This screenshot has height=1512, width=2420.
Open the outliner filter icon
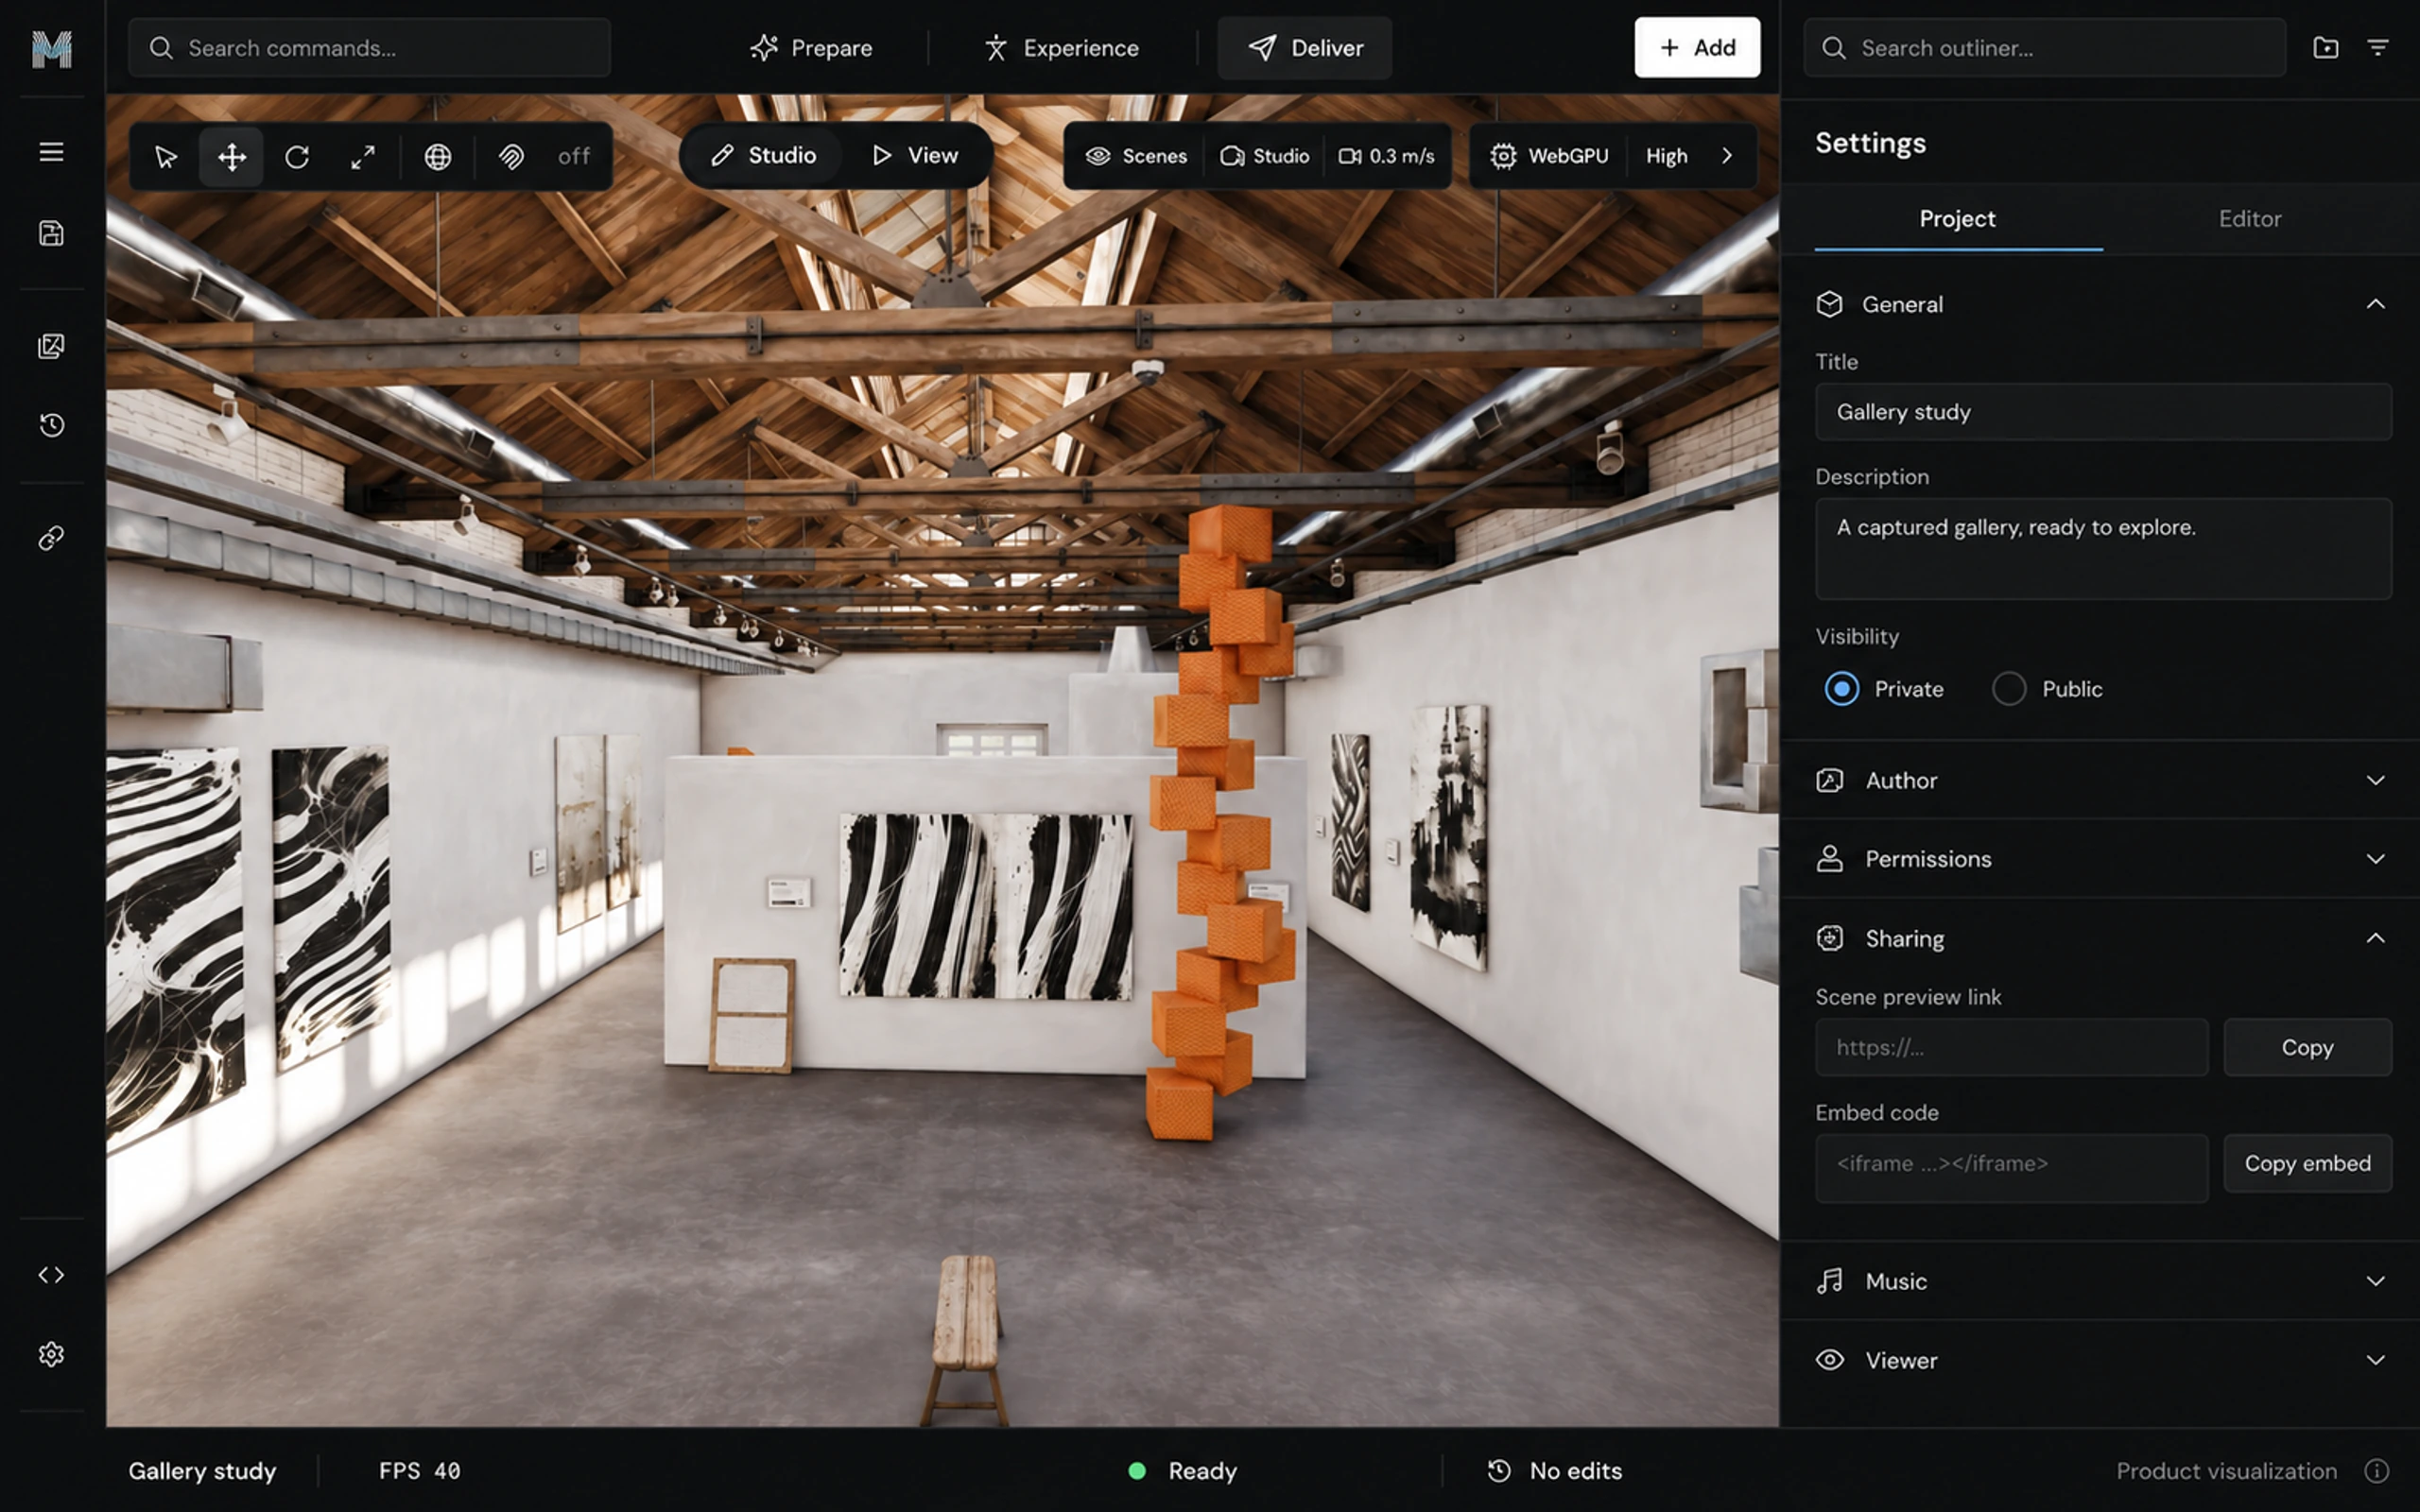point(2378,47)
